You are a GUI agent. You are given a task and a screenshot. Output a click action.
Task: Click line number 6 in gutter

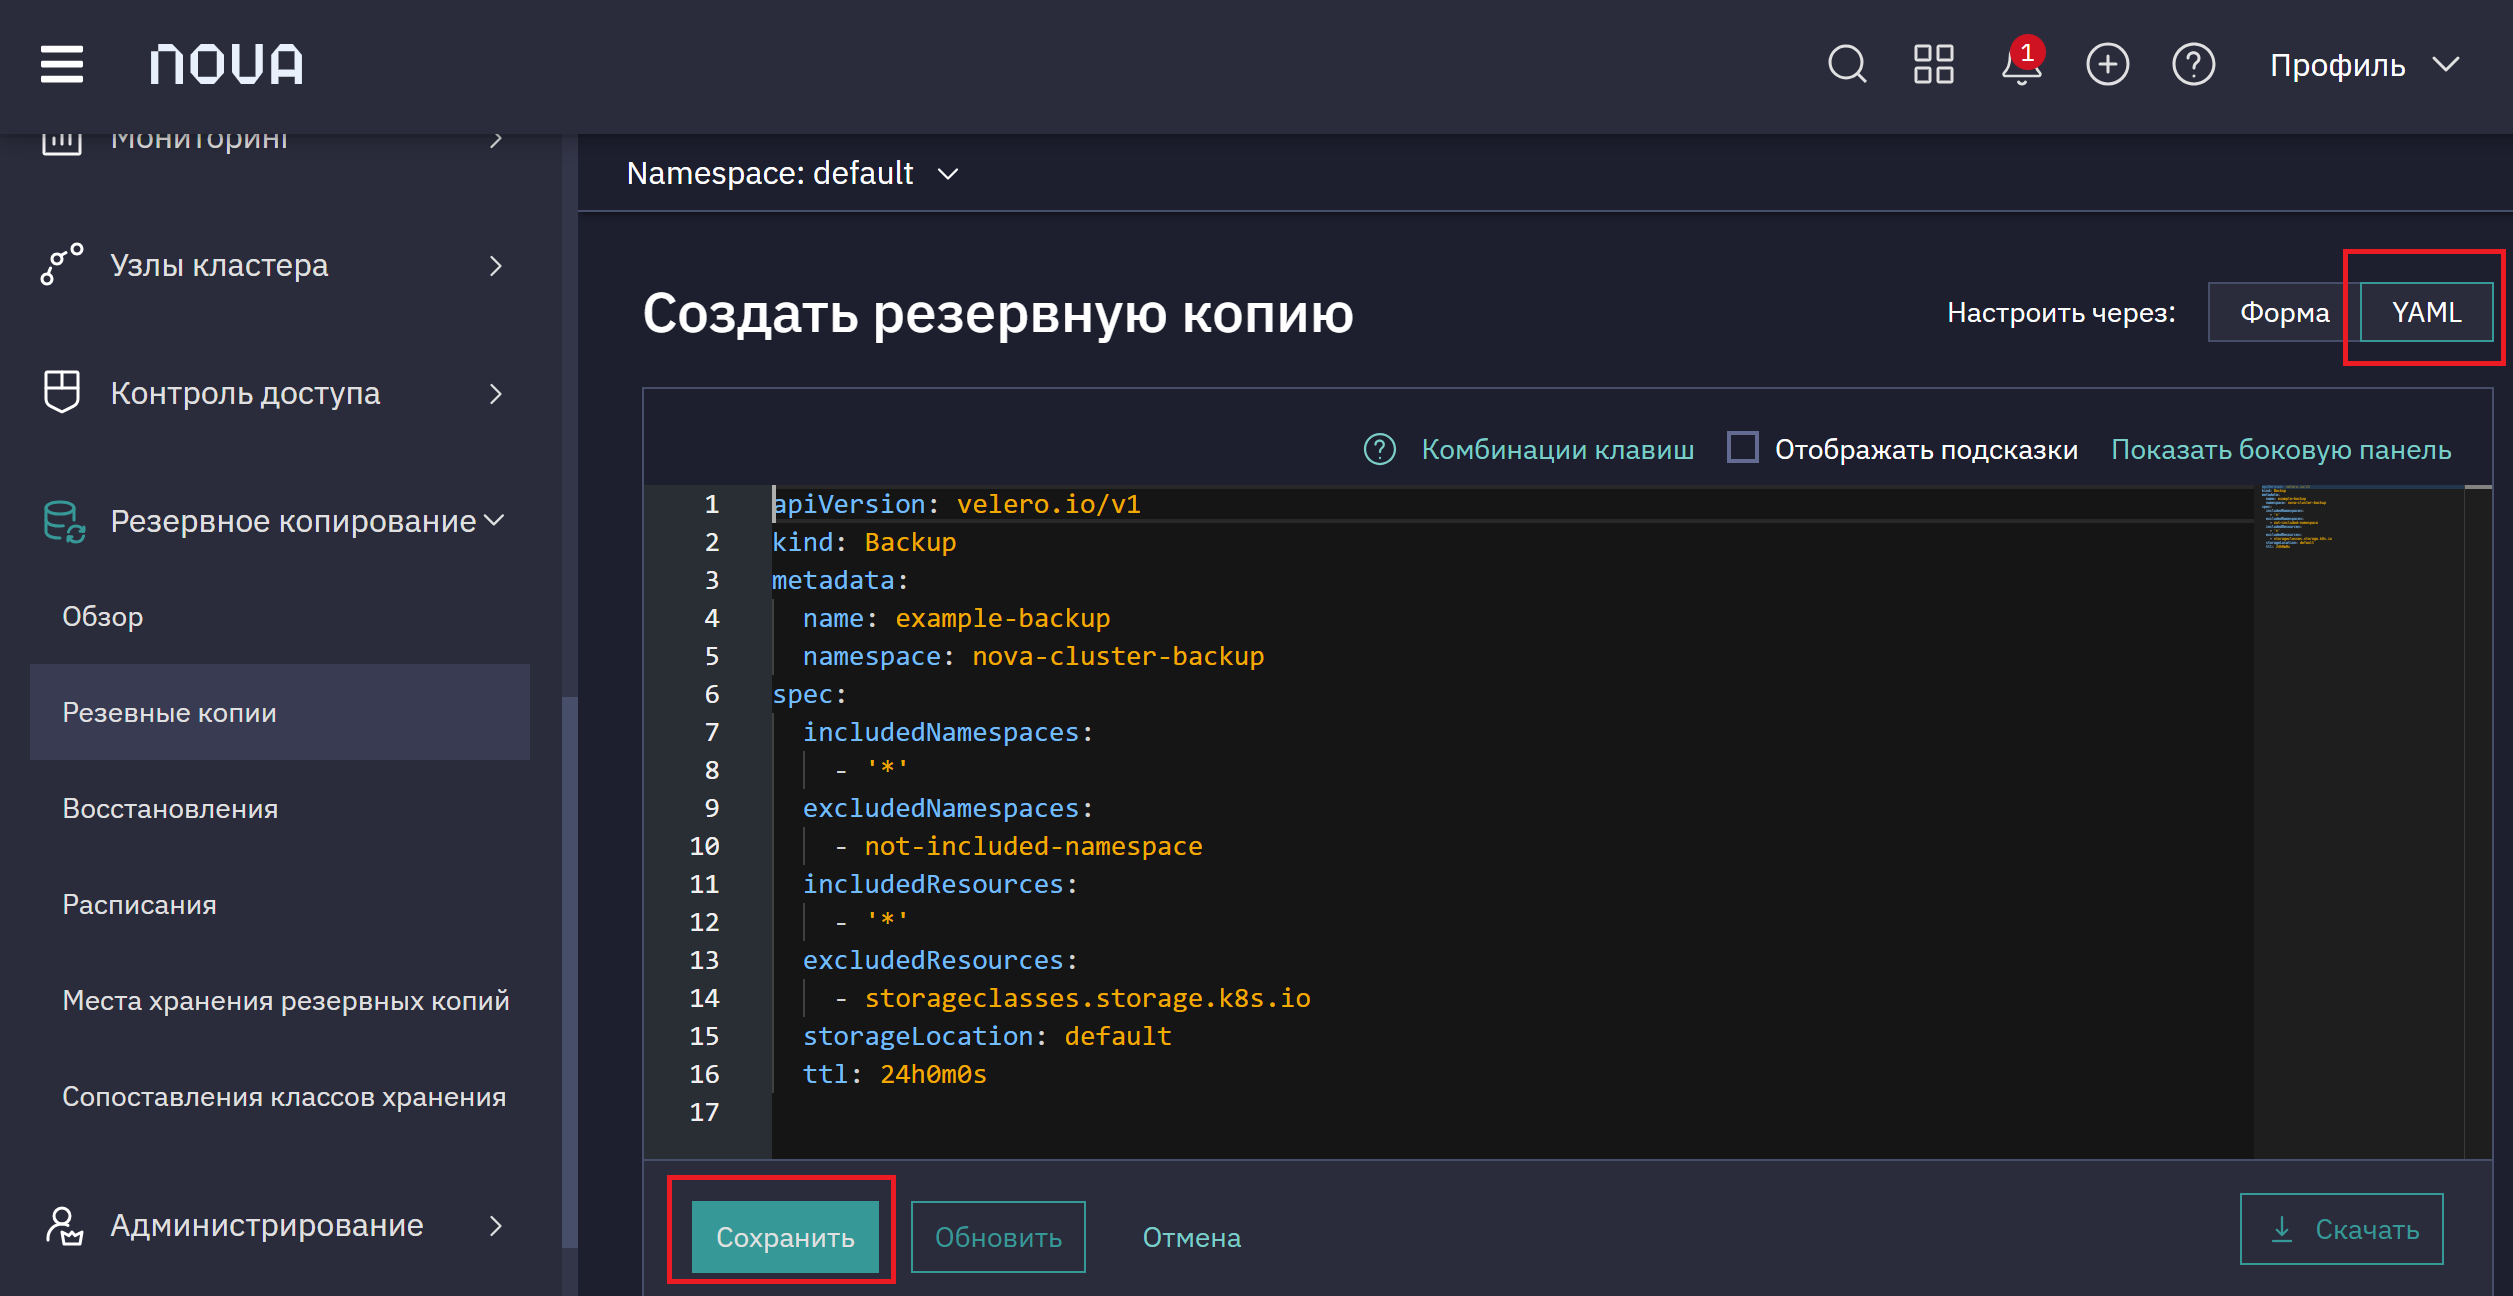coord(711,694)
